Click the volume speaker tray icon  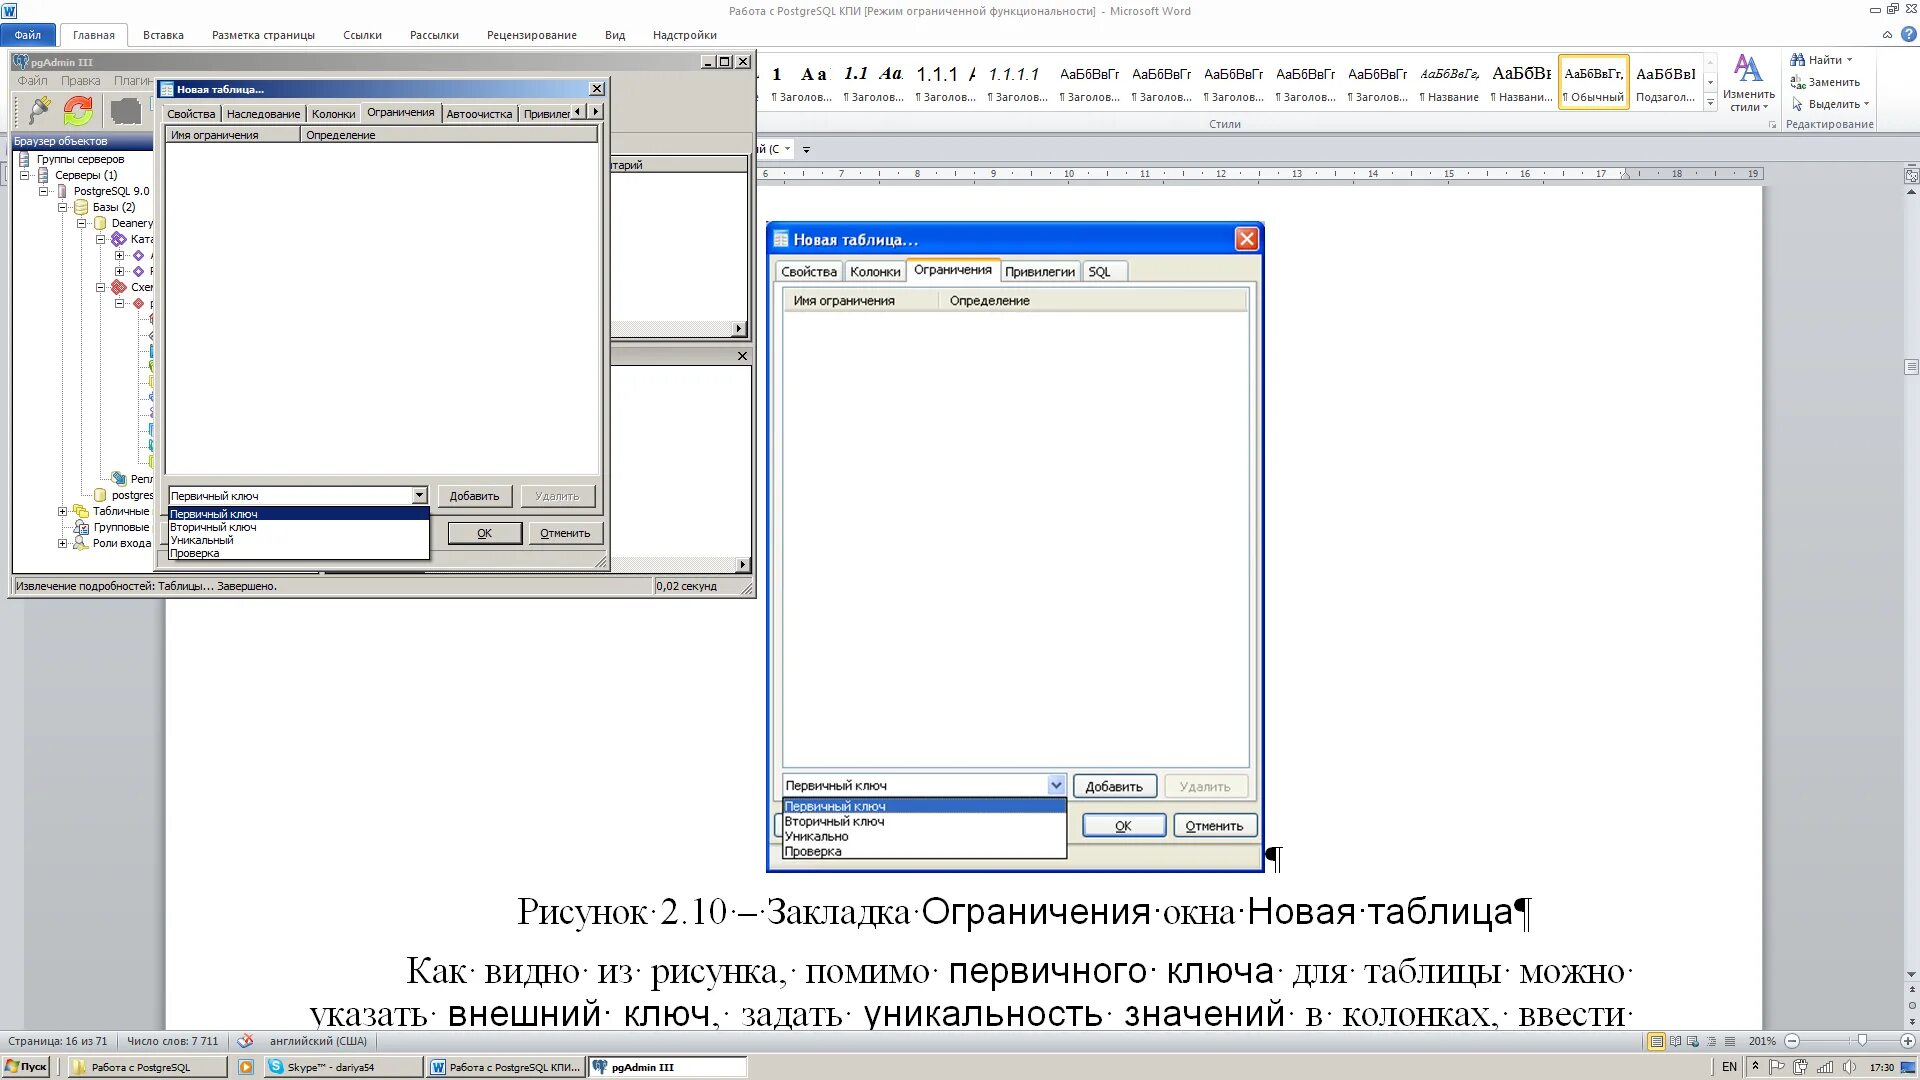tap(1849, 1067)
